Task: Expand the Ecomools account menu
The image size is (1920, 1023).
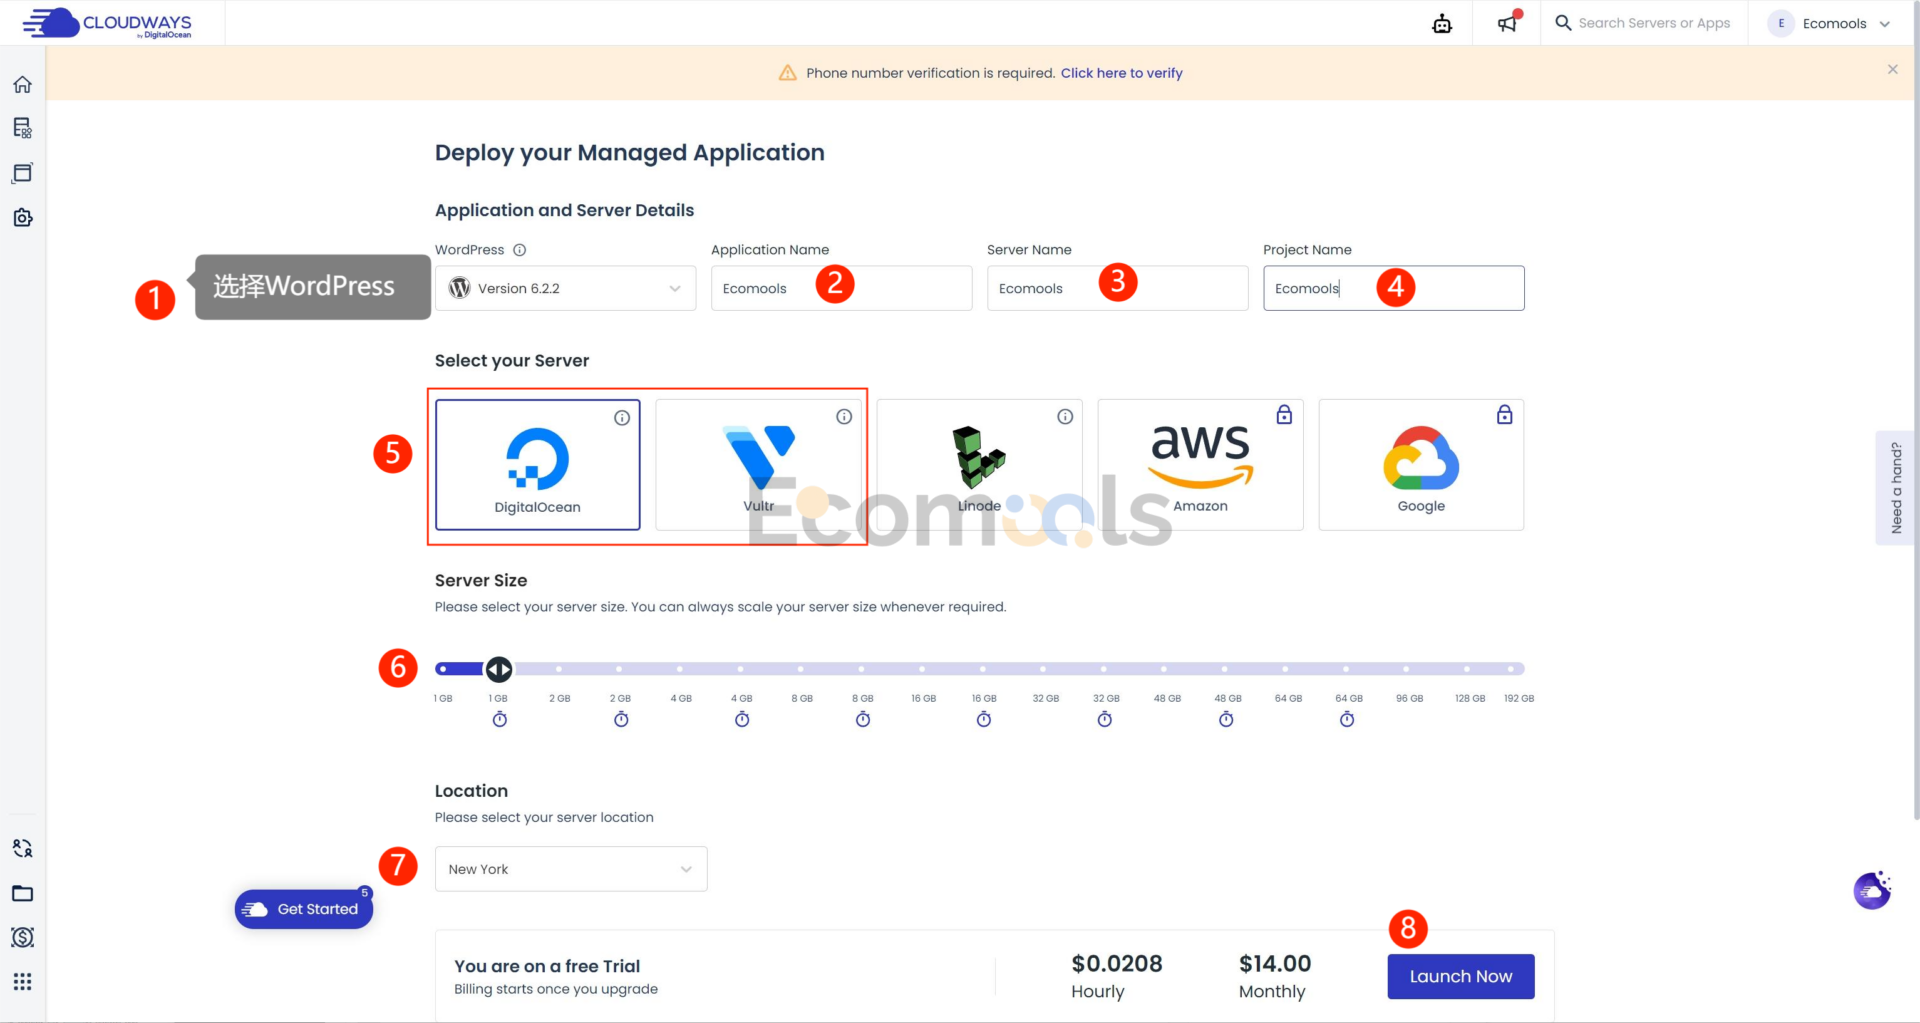Action: pyautogui.click(x=1829, y=23)
